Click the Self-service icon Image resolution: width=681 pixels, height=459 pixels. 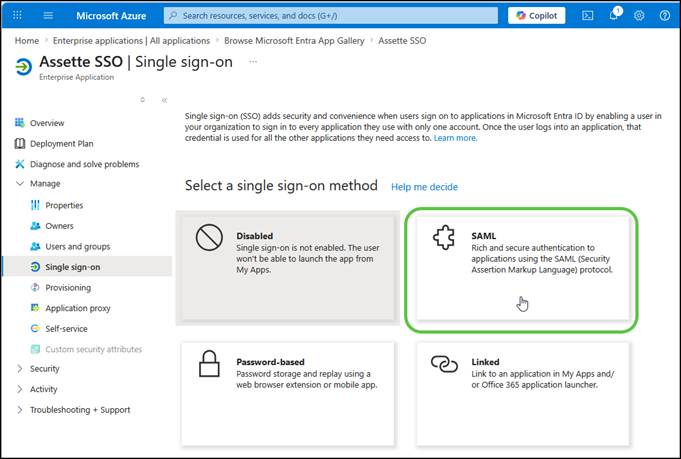(x=35, y=329)
